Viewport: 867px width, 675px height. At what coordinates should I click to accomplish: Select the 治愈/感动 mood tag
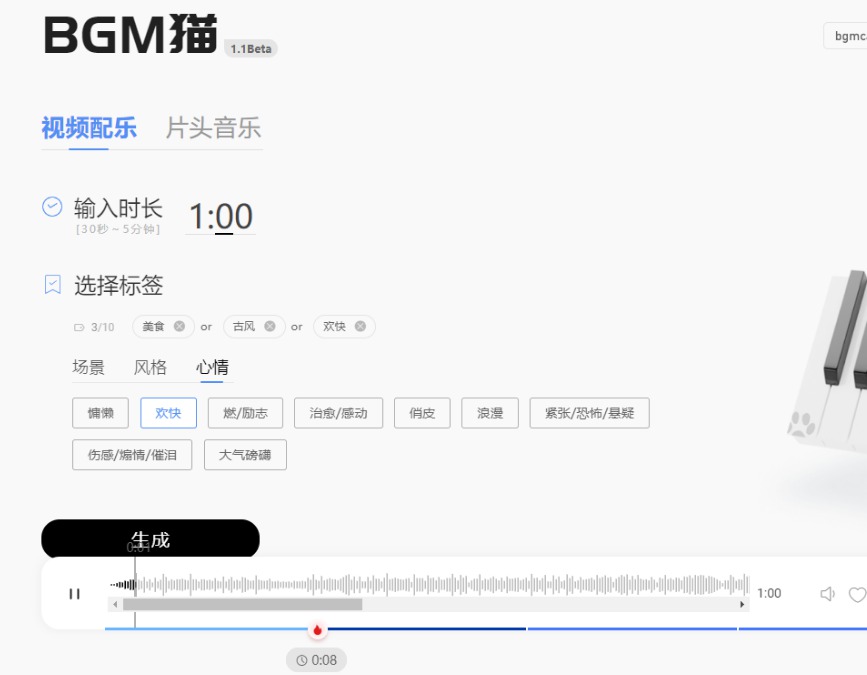point(338,413)
